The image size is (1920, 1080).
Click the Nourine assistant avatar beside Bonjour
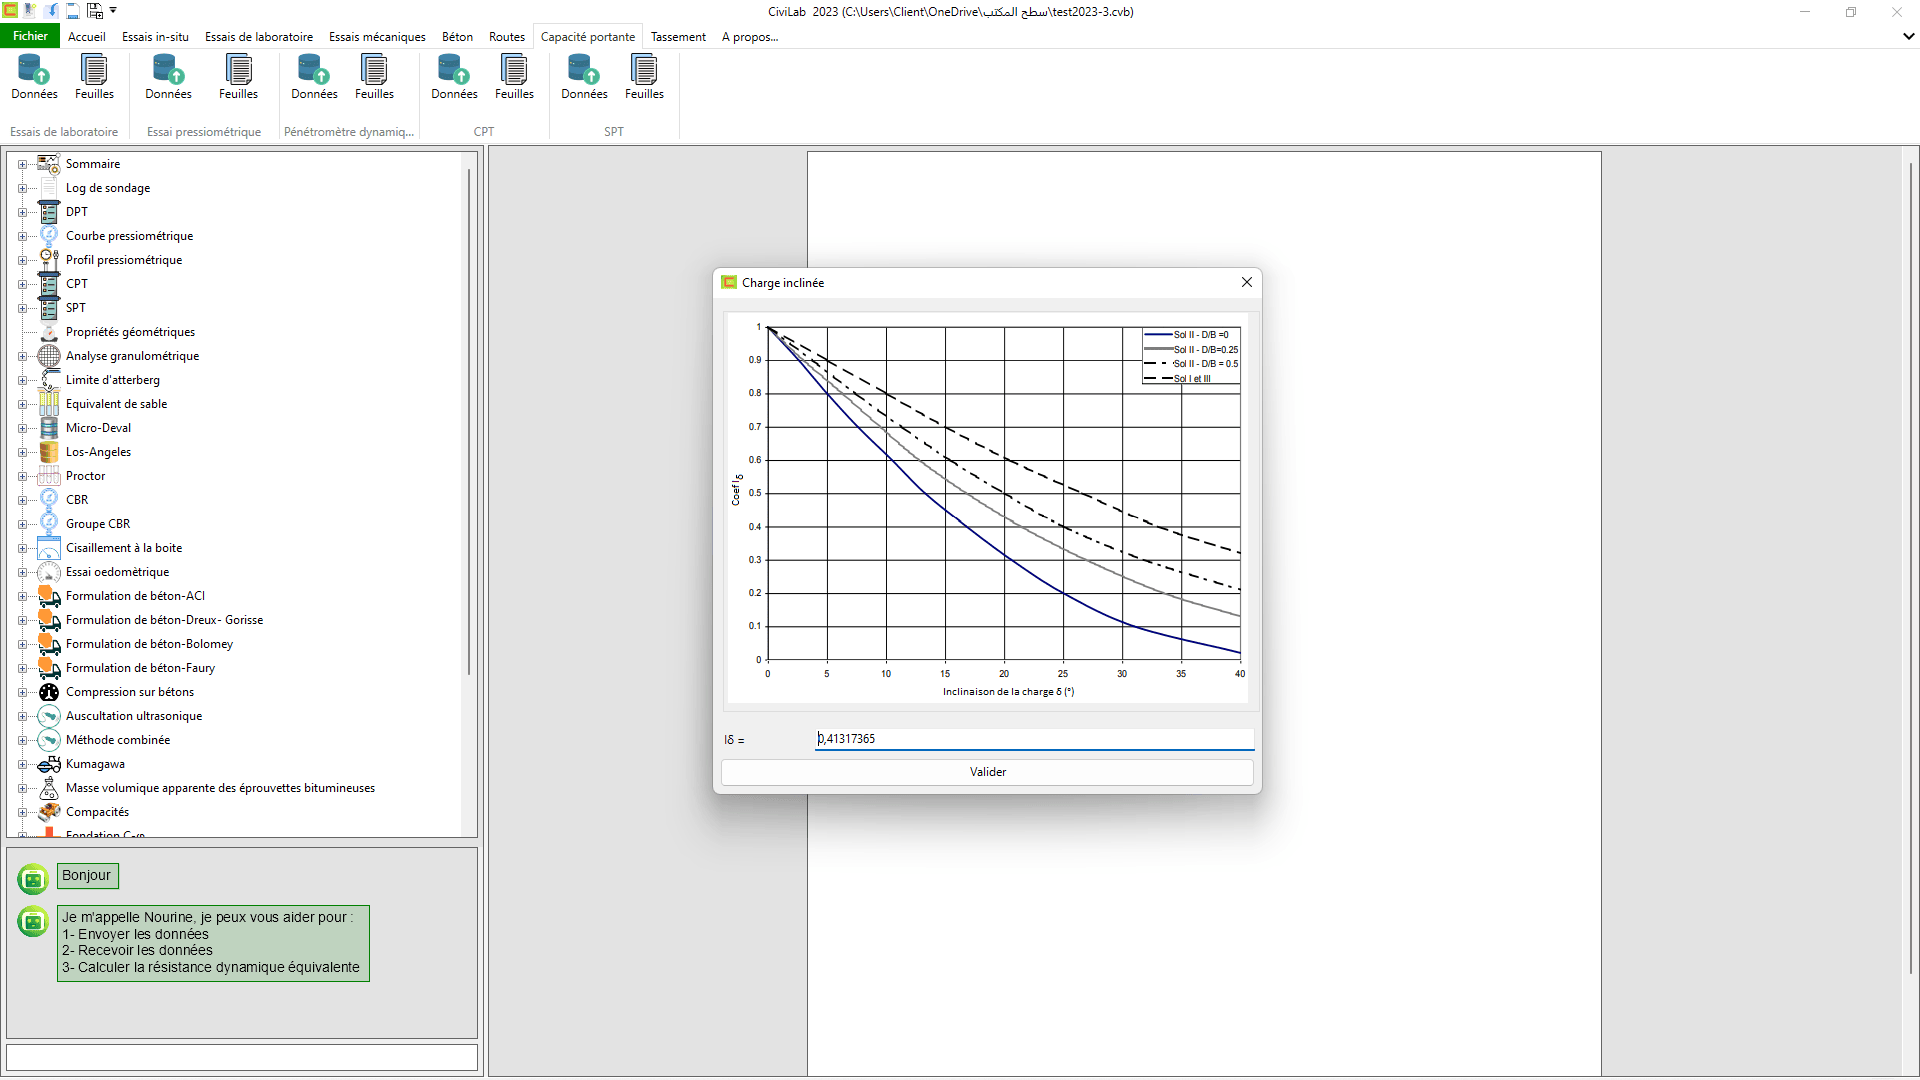click(x=33, y=878)
